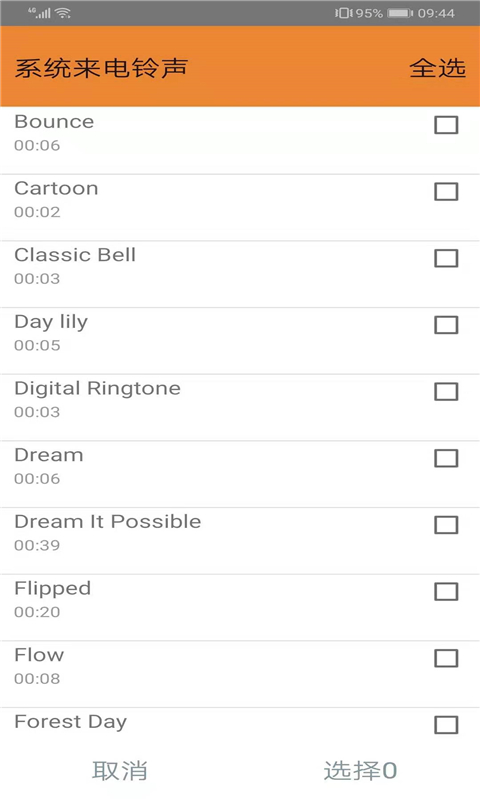The height and width of the screenshot is (800, 480).
Task: Check the box for Cartoon
Action: tap(446, 192)
